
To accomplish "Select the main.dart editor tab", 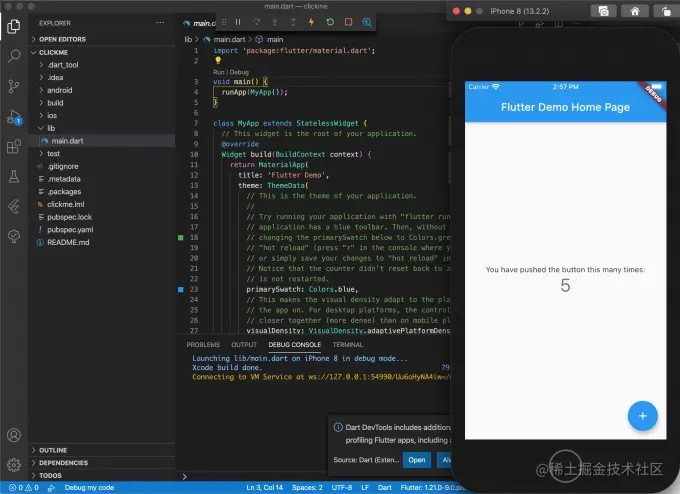I will pos(199,23).
